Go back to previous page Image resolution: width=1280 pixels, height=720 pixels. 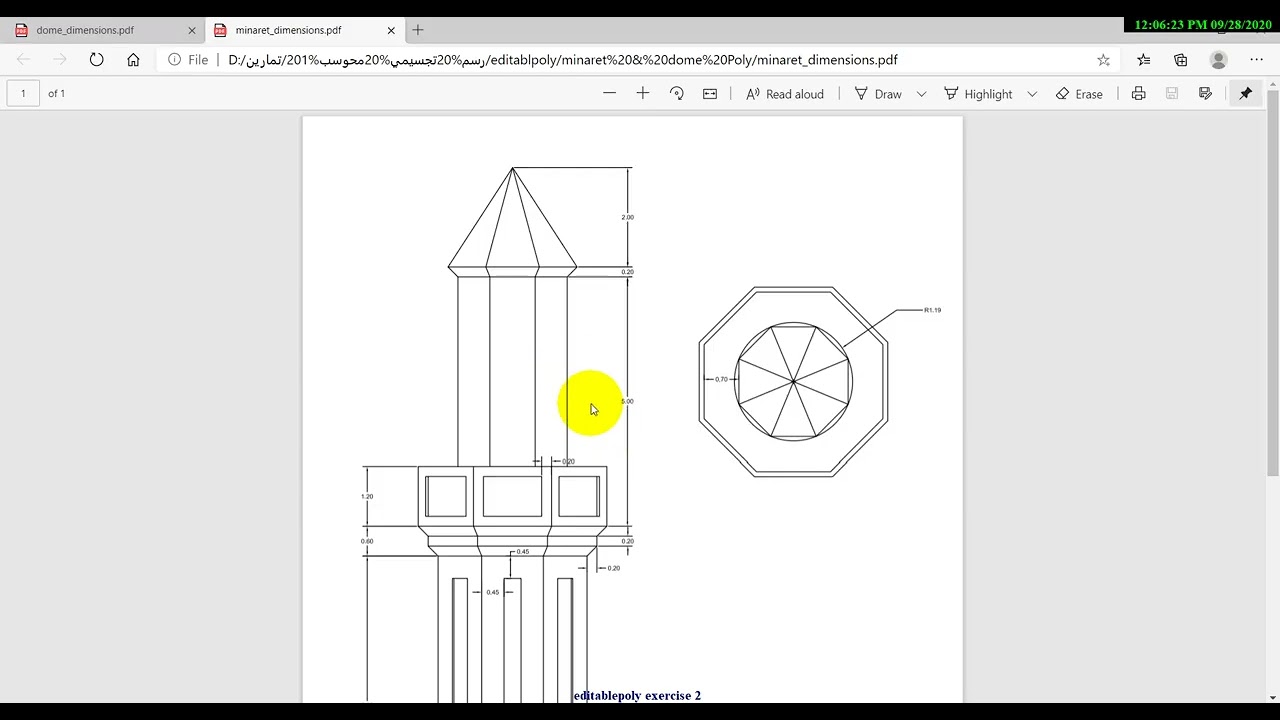coord(23,60)
